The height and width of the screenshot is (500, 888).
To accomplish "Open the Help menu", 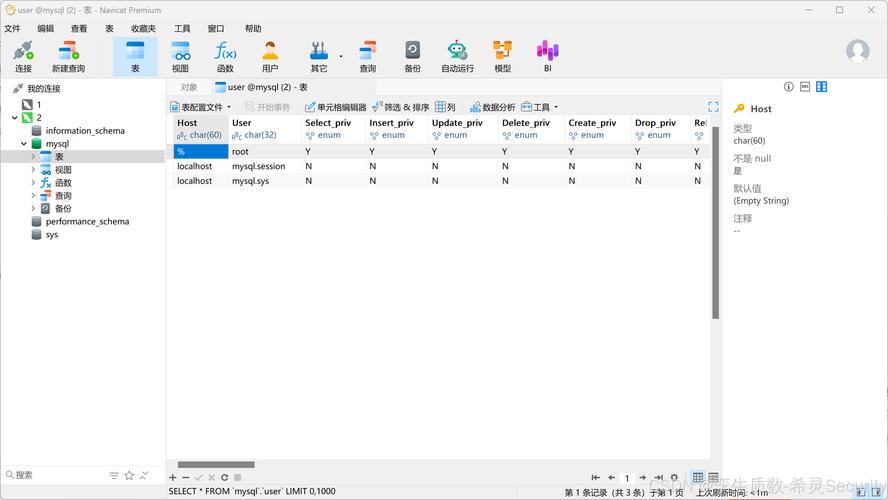I will (x=253, y=28).
